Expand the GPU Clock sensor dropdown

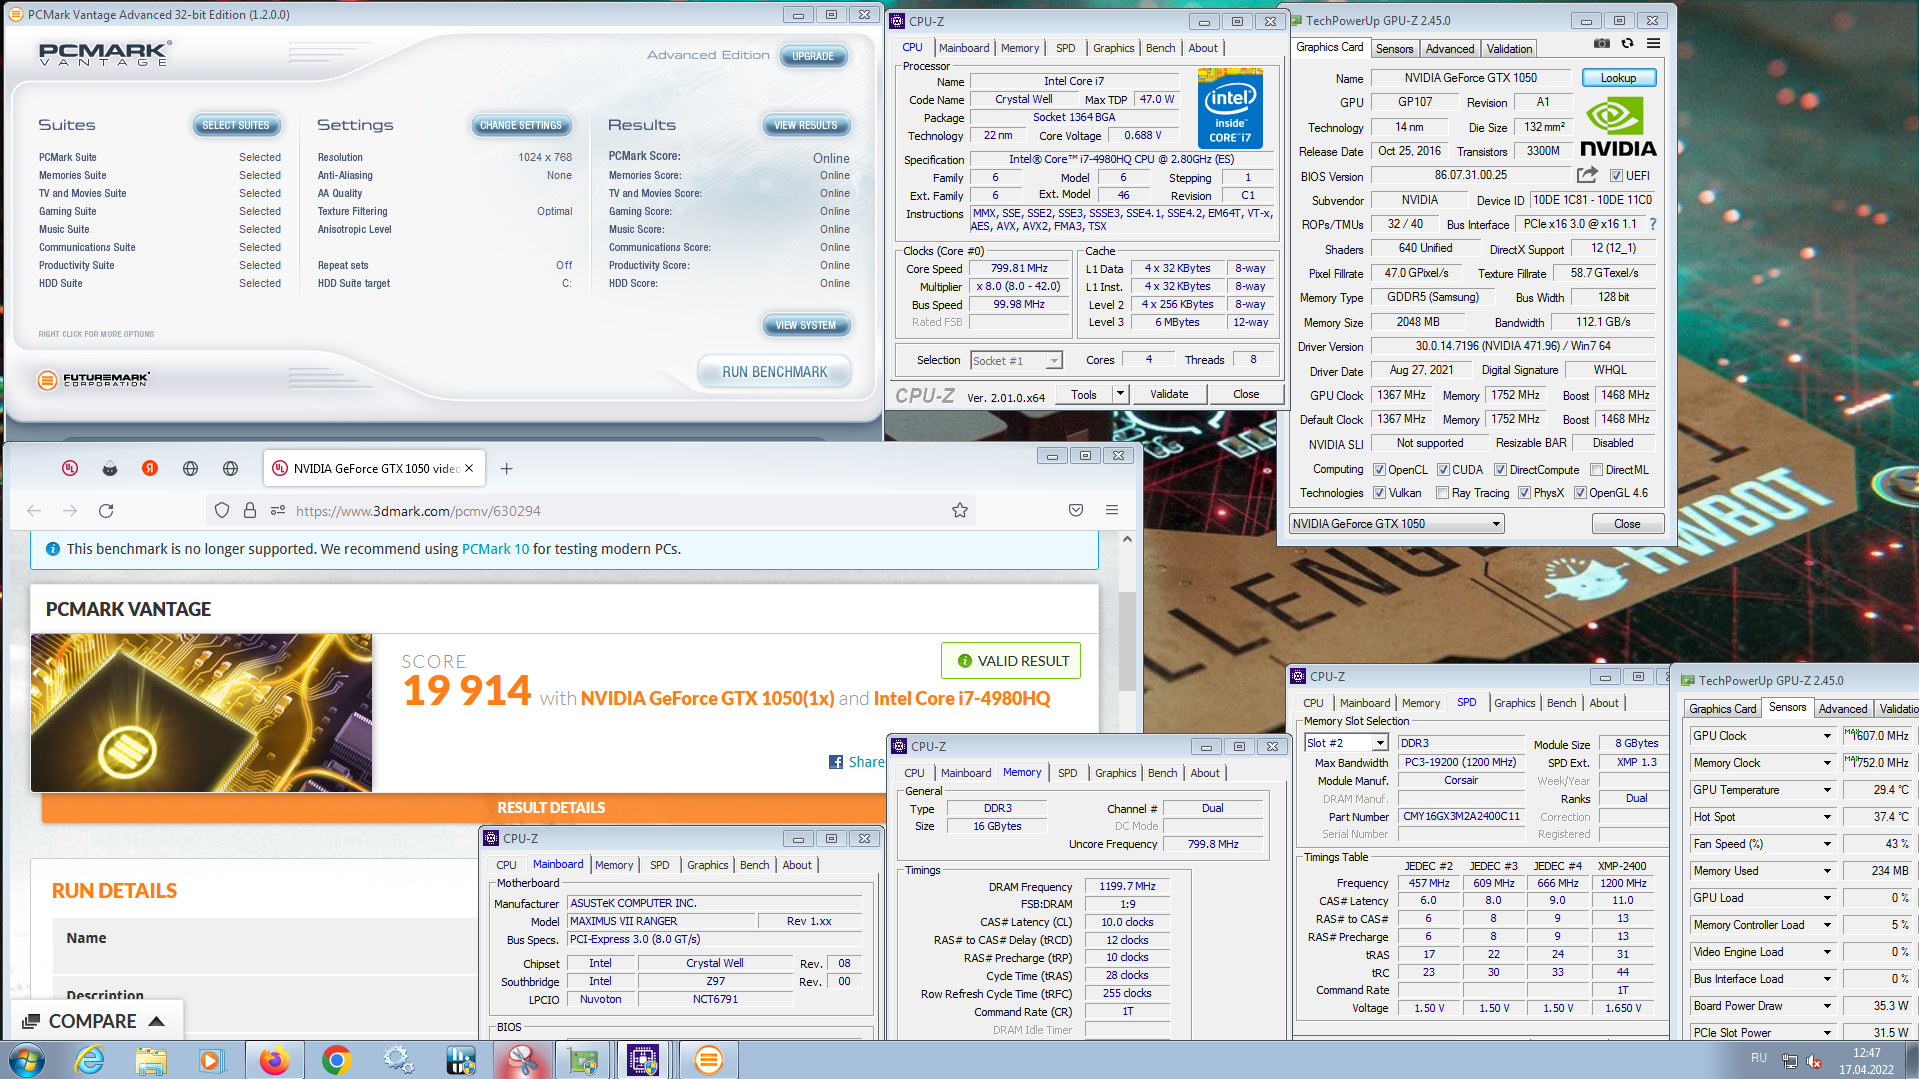pos(1827,736)
